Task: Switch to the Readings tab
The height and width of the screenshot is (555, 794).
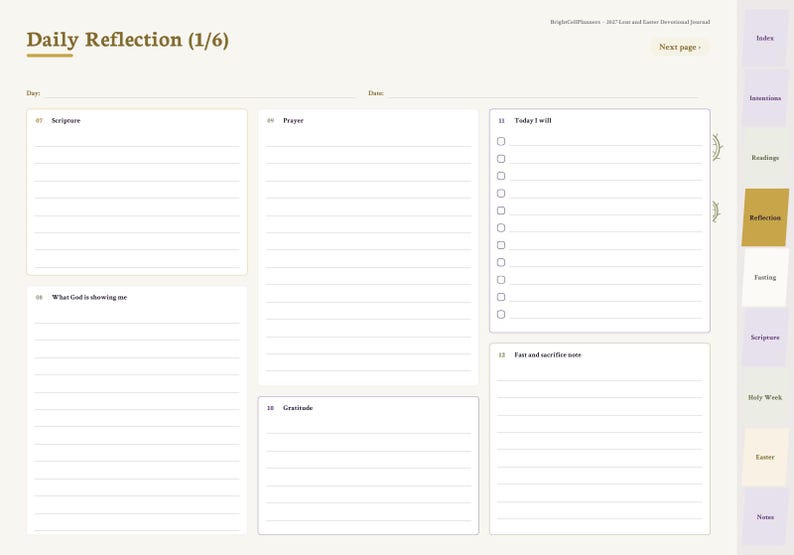Action: pos(765,157)
